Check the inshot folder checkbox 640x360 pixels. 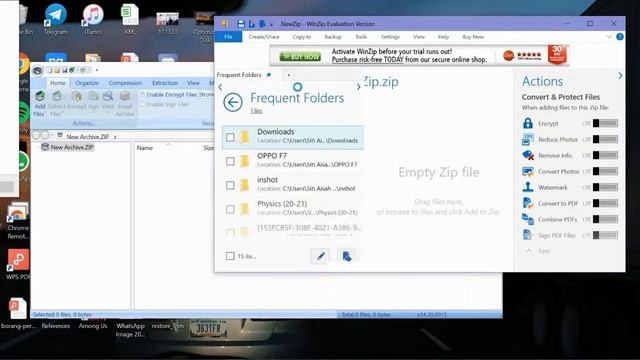[230, 185]
